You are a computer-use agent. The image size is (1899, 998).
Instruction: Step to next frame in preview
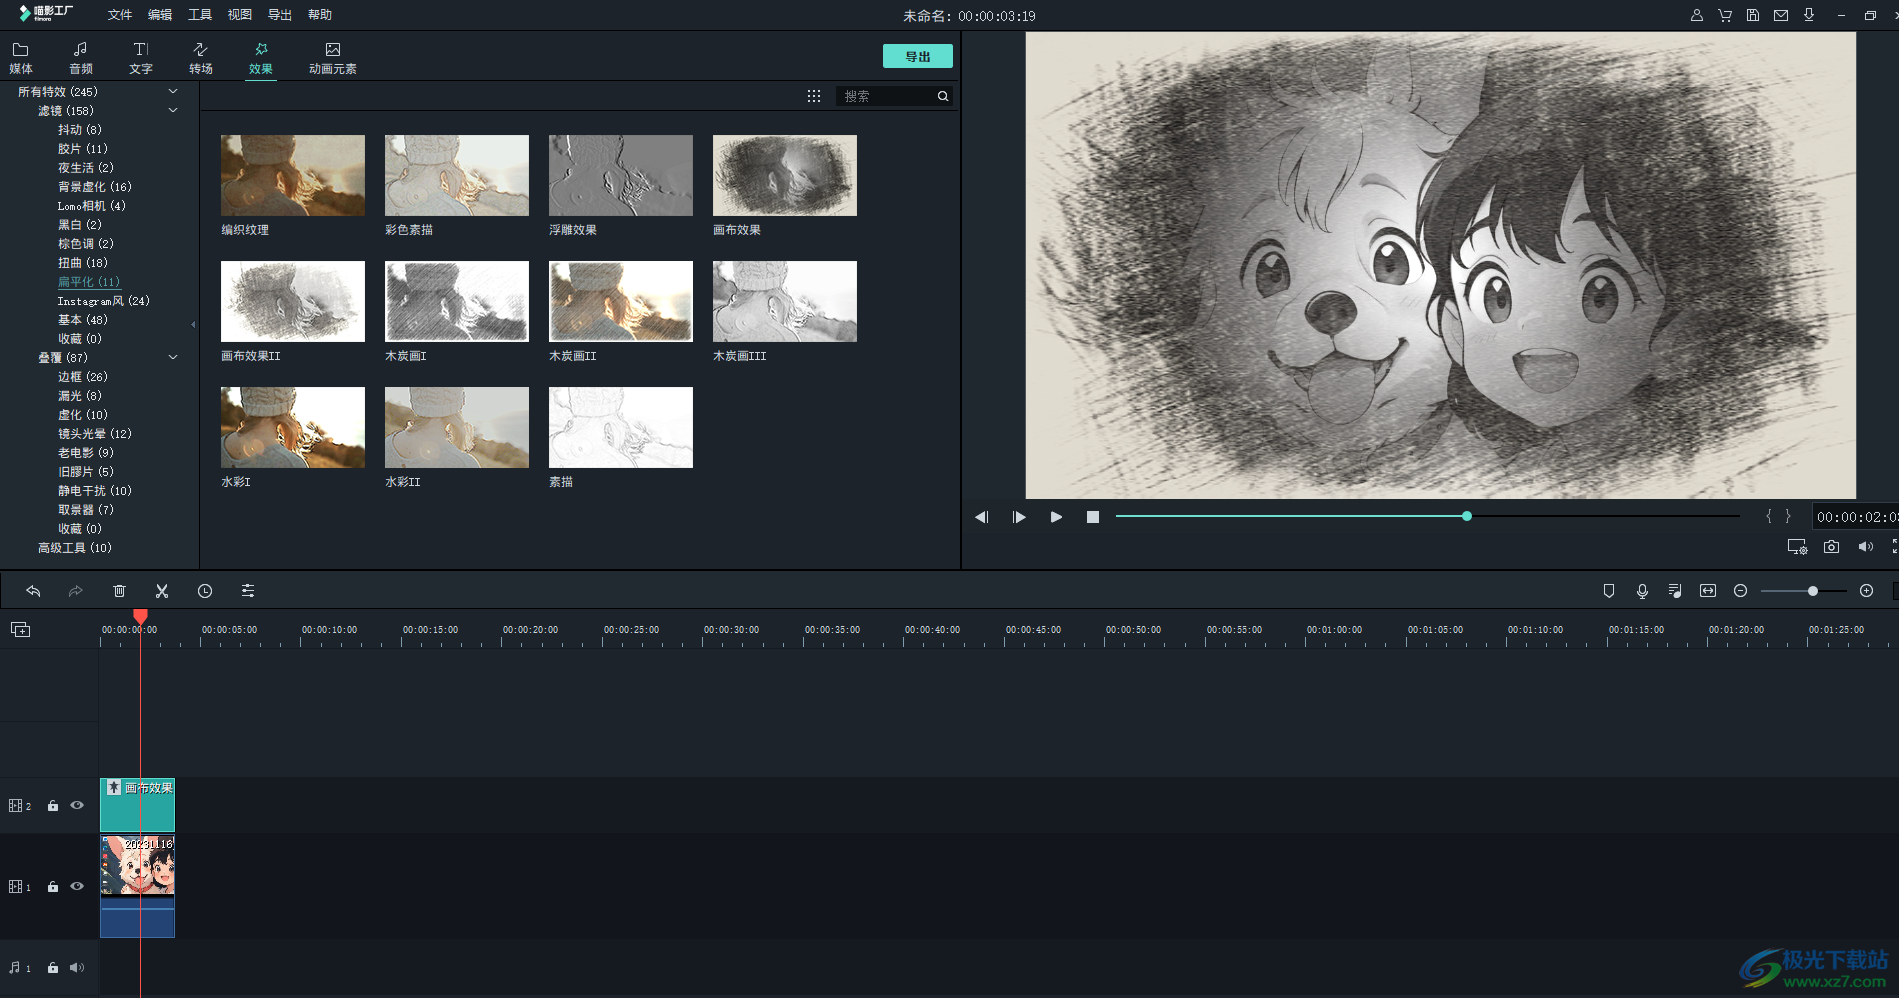1019,517
